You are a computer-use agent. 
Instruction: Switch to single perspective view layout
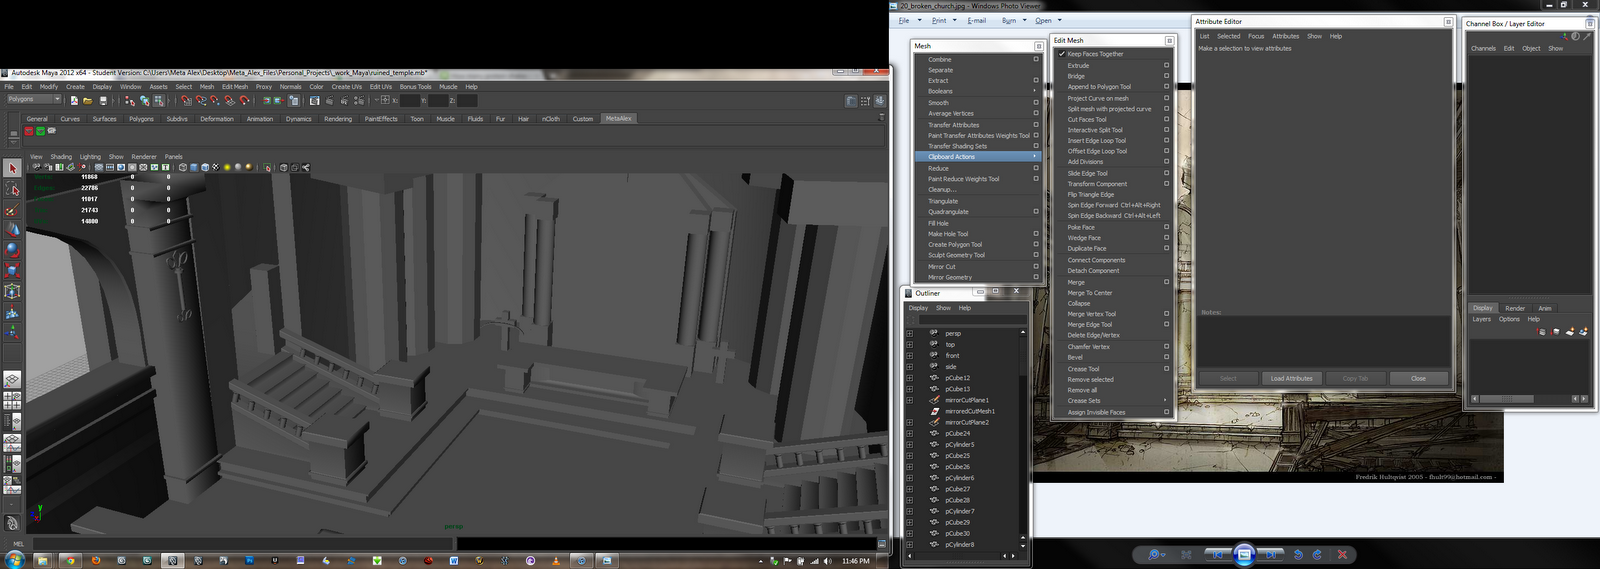[12, 380]
